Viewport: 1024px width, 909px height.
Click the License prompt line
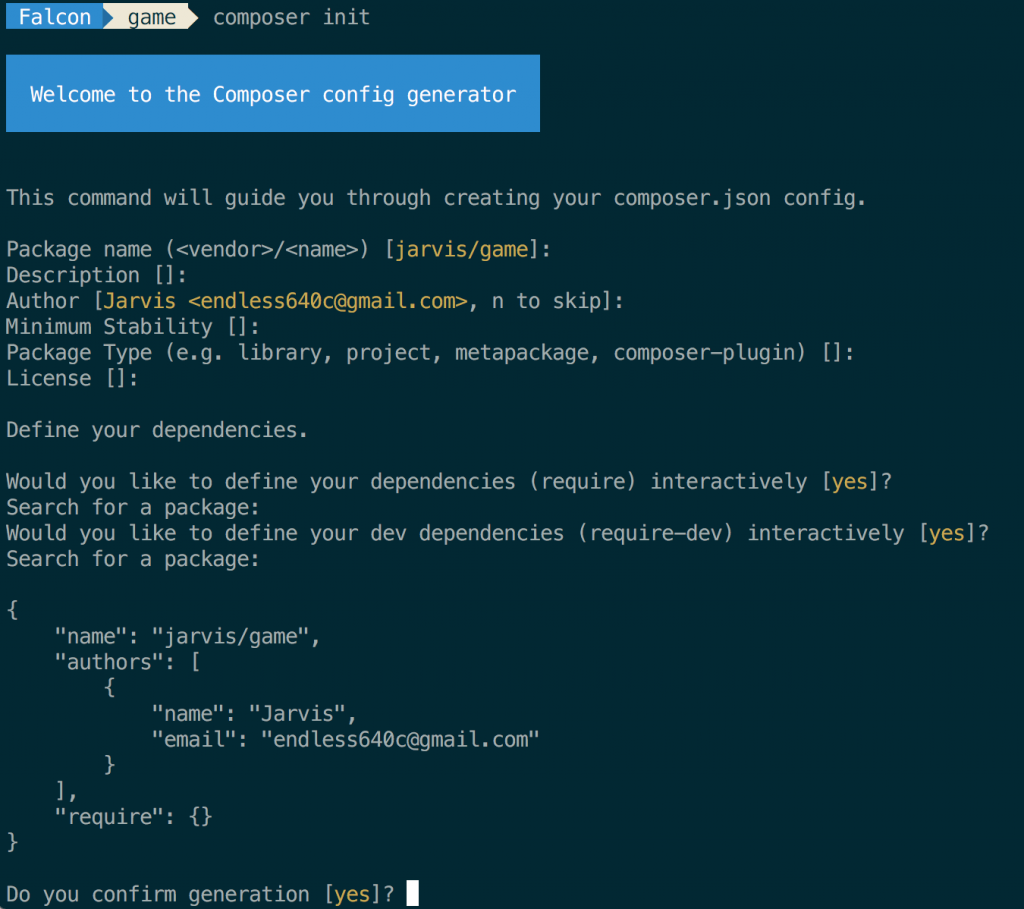(x=72, y=379)
